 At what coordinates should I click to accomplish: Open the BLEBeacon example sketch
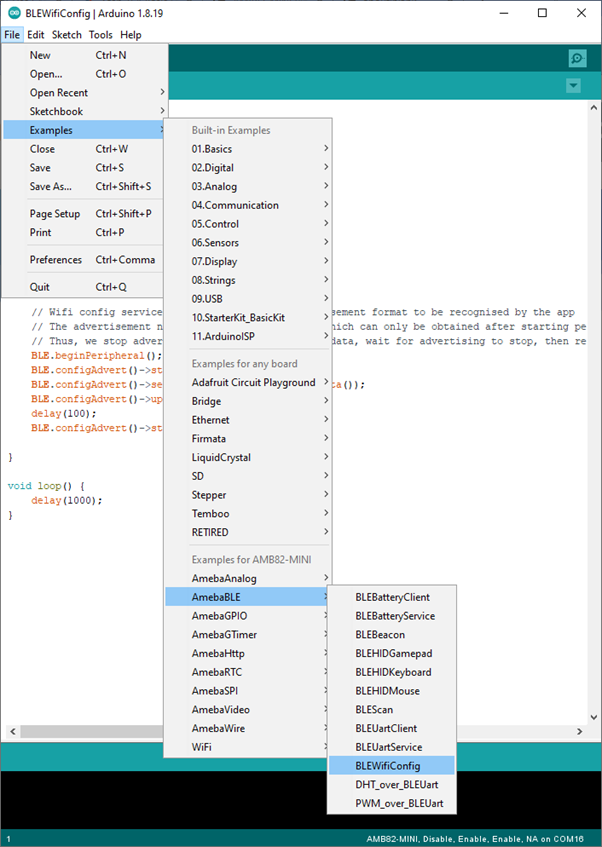[x=382, y=634]
